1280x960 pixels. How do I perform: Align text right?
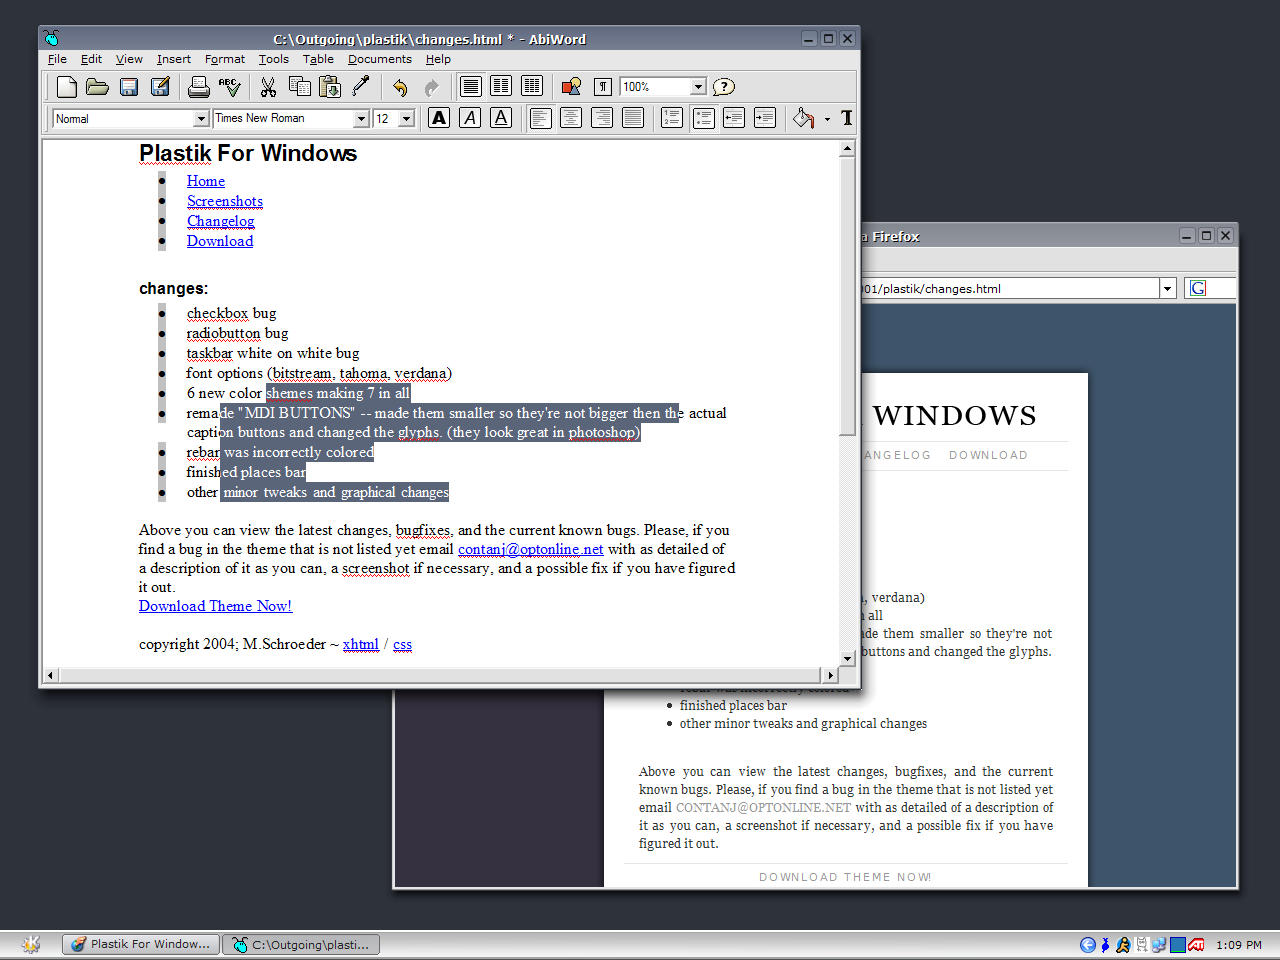602,118
